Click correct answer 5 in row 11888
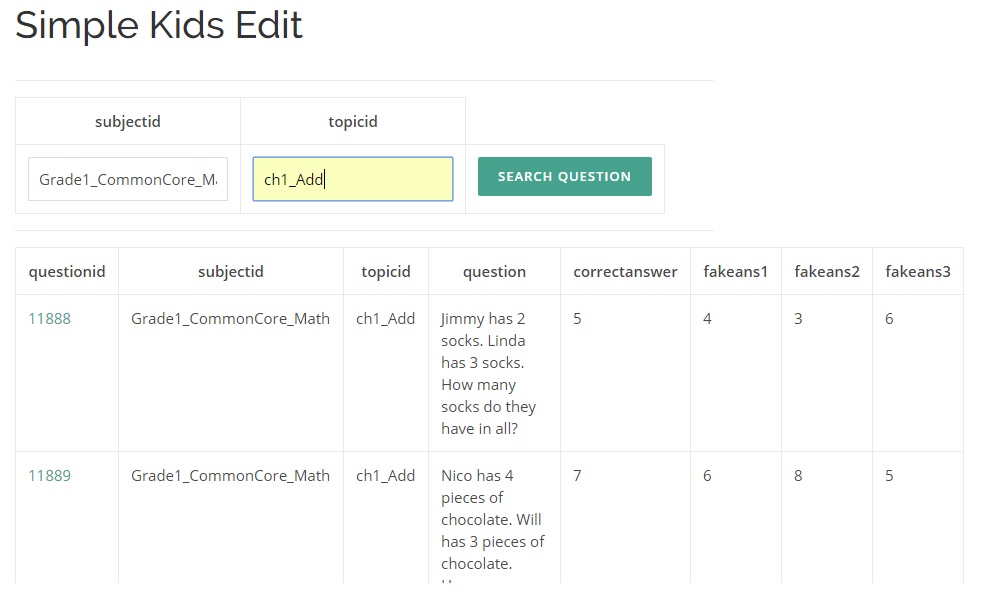Image resolution: width=984 pixels, height=609 pixels. point(578,319)
